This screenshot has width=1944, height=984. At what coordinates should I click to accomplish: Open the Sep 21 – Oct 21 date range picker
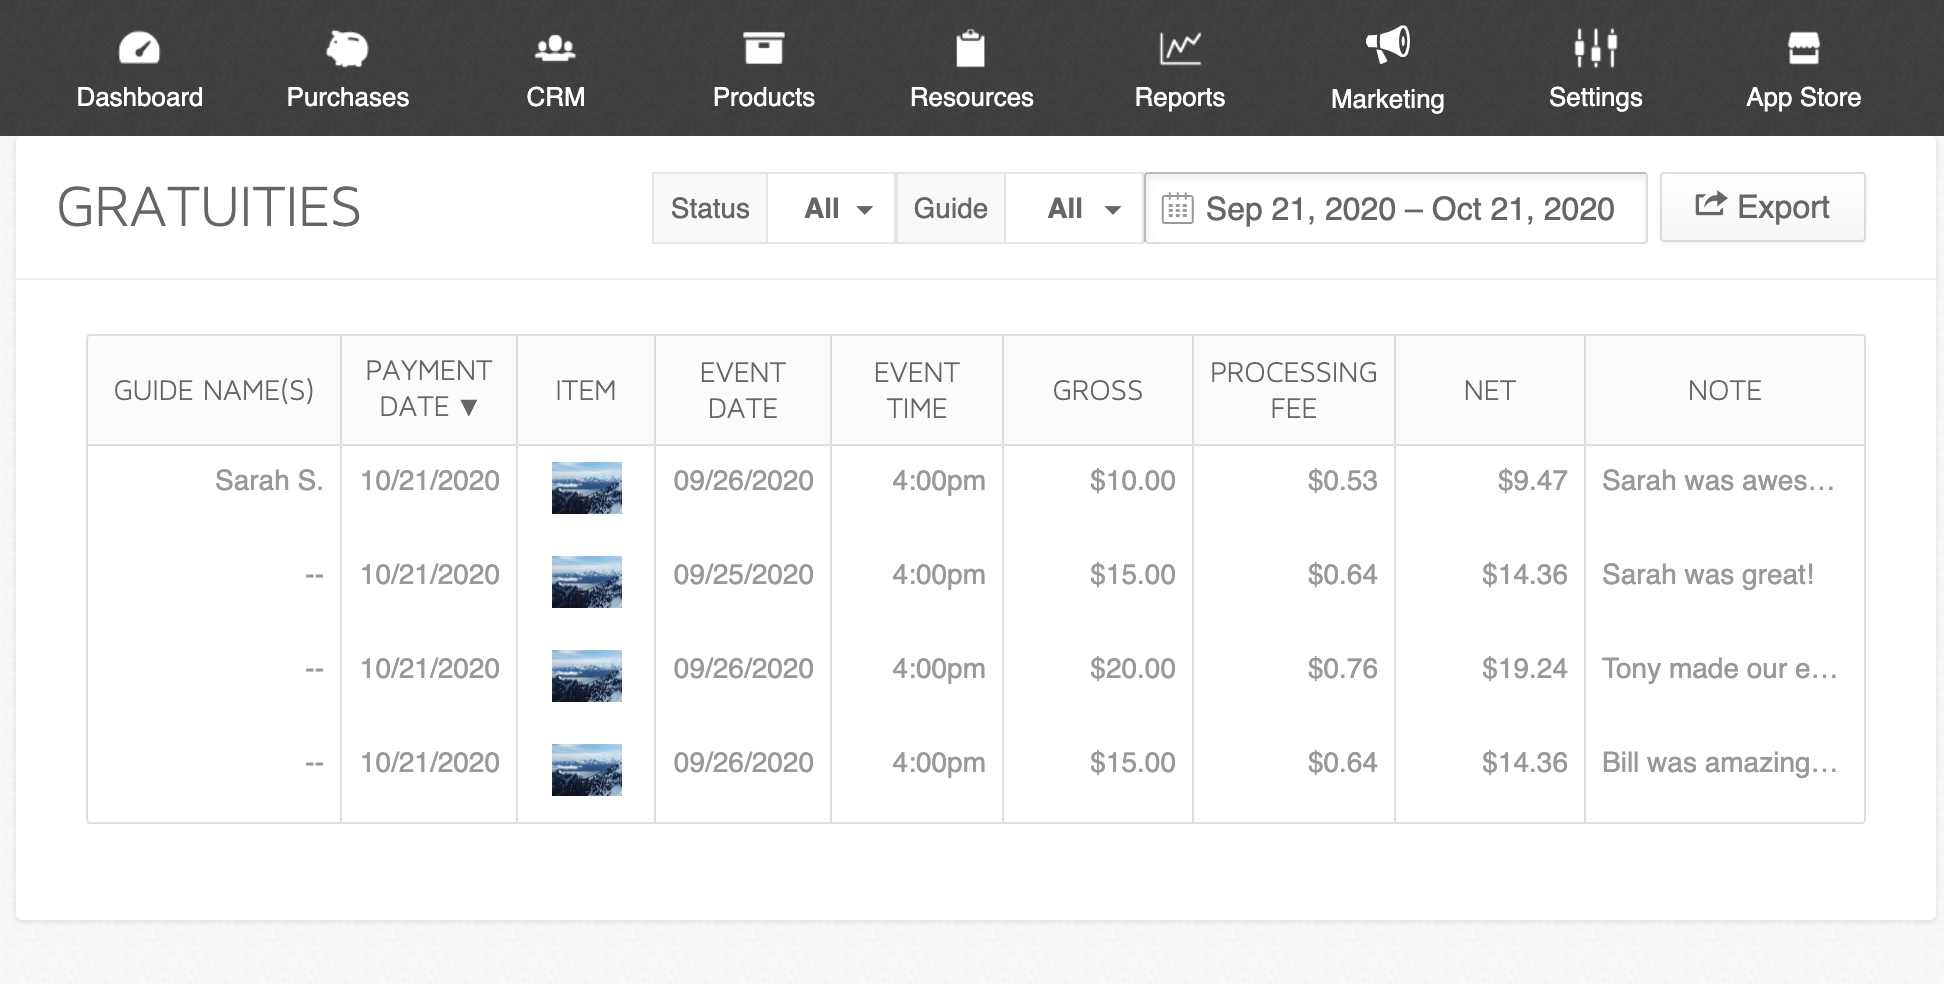tap(1396, 208)
